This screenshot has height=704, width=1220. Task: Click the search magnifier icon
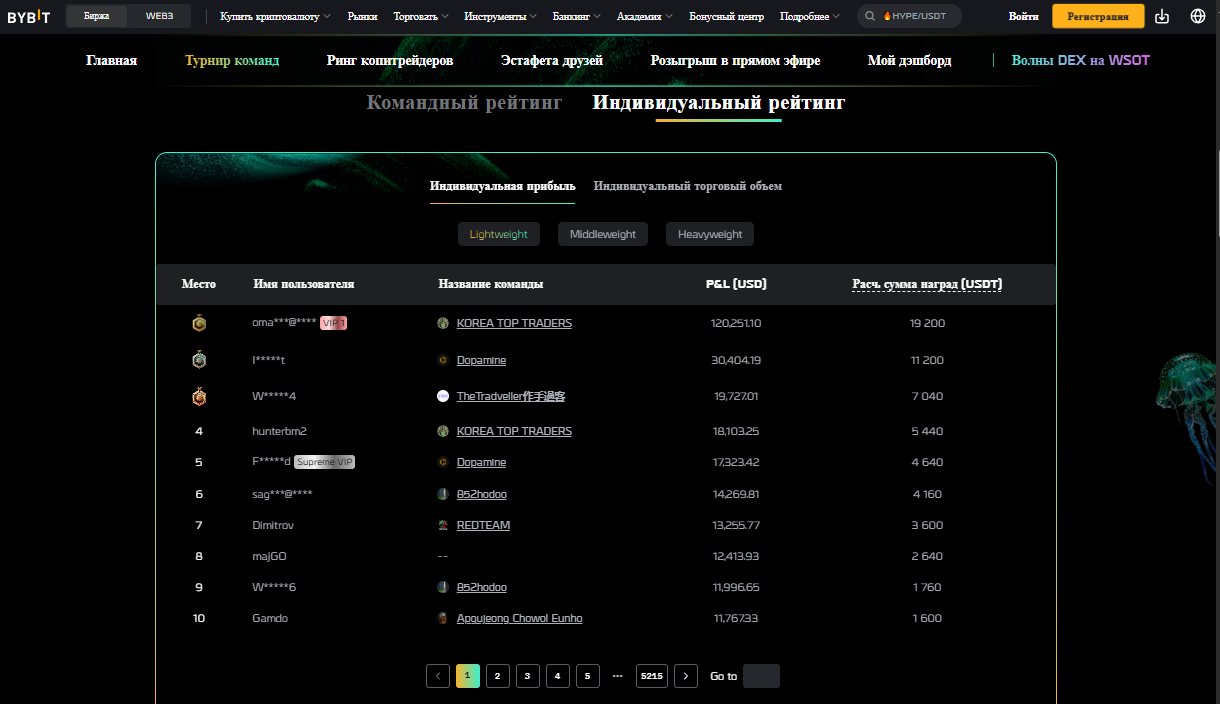(870, 16)
